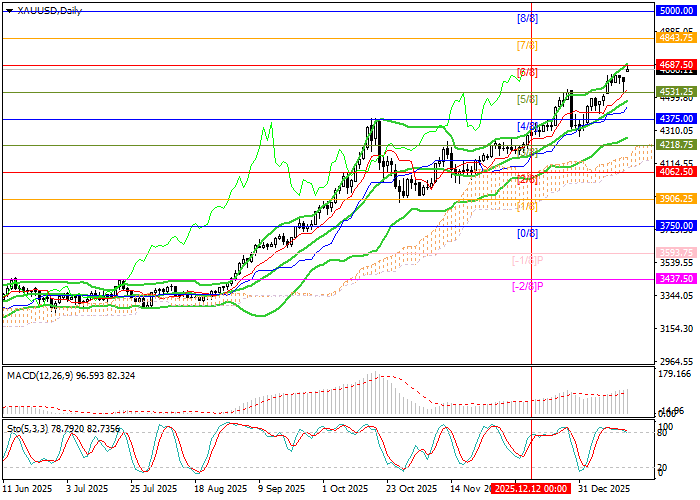700x500 pixels.
Task: Click the blue 3750.00 price tag
Action: coord(674,226)
